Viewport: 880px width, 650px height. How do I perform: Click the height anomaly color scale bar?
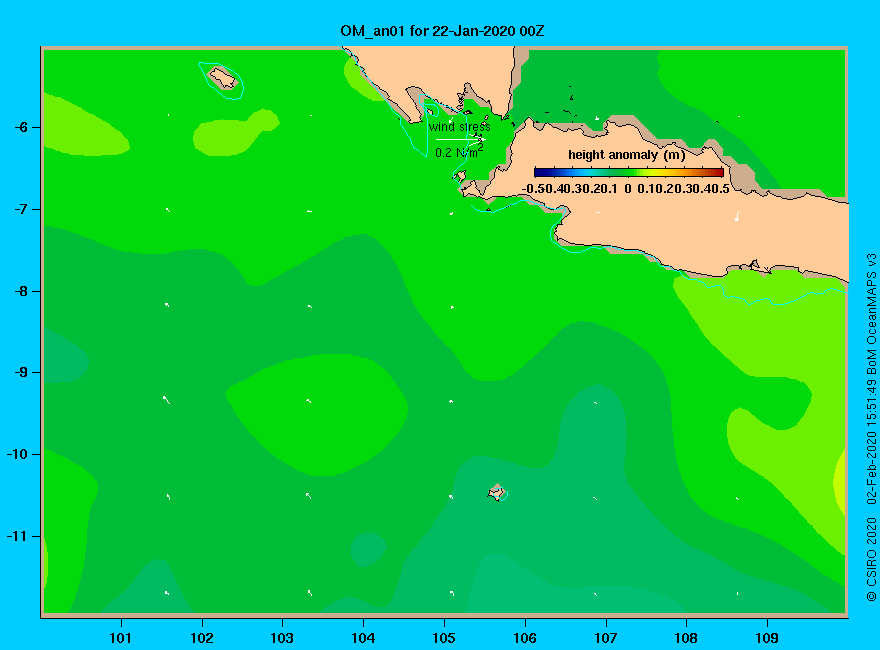[x=629, y=172]
